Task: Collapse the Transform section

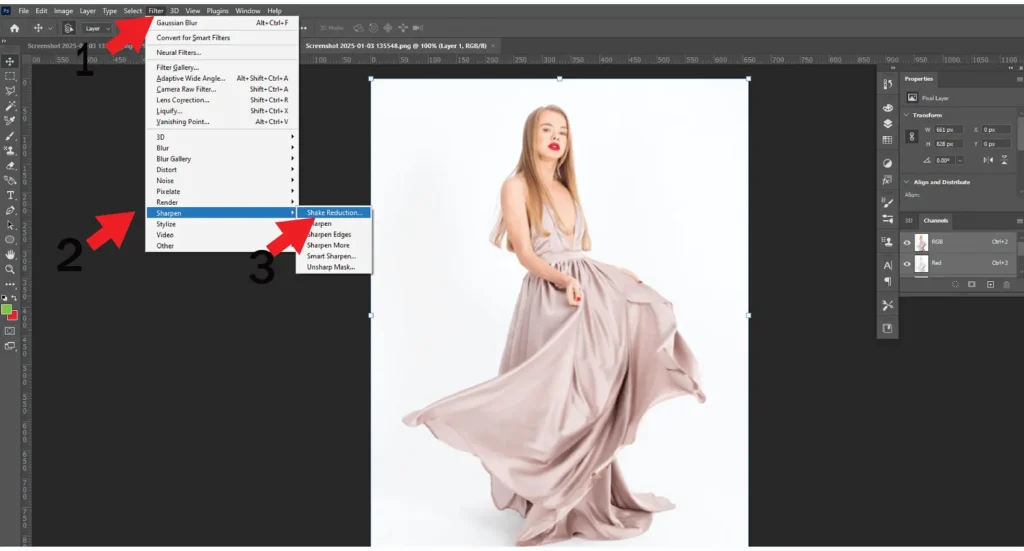Action: [x=907, y=115]
